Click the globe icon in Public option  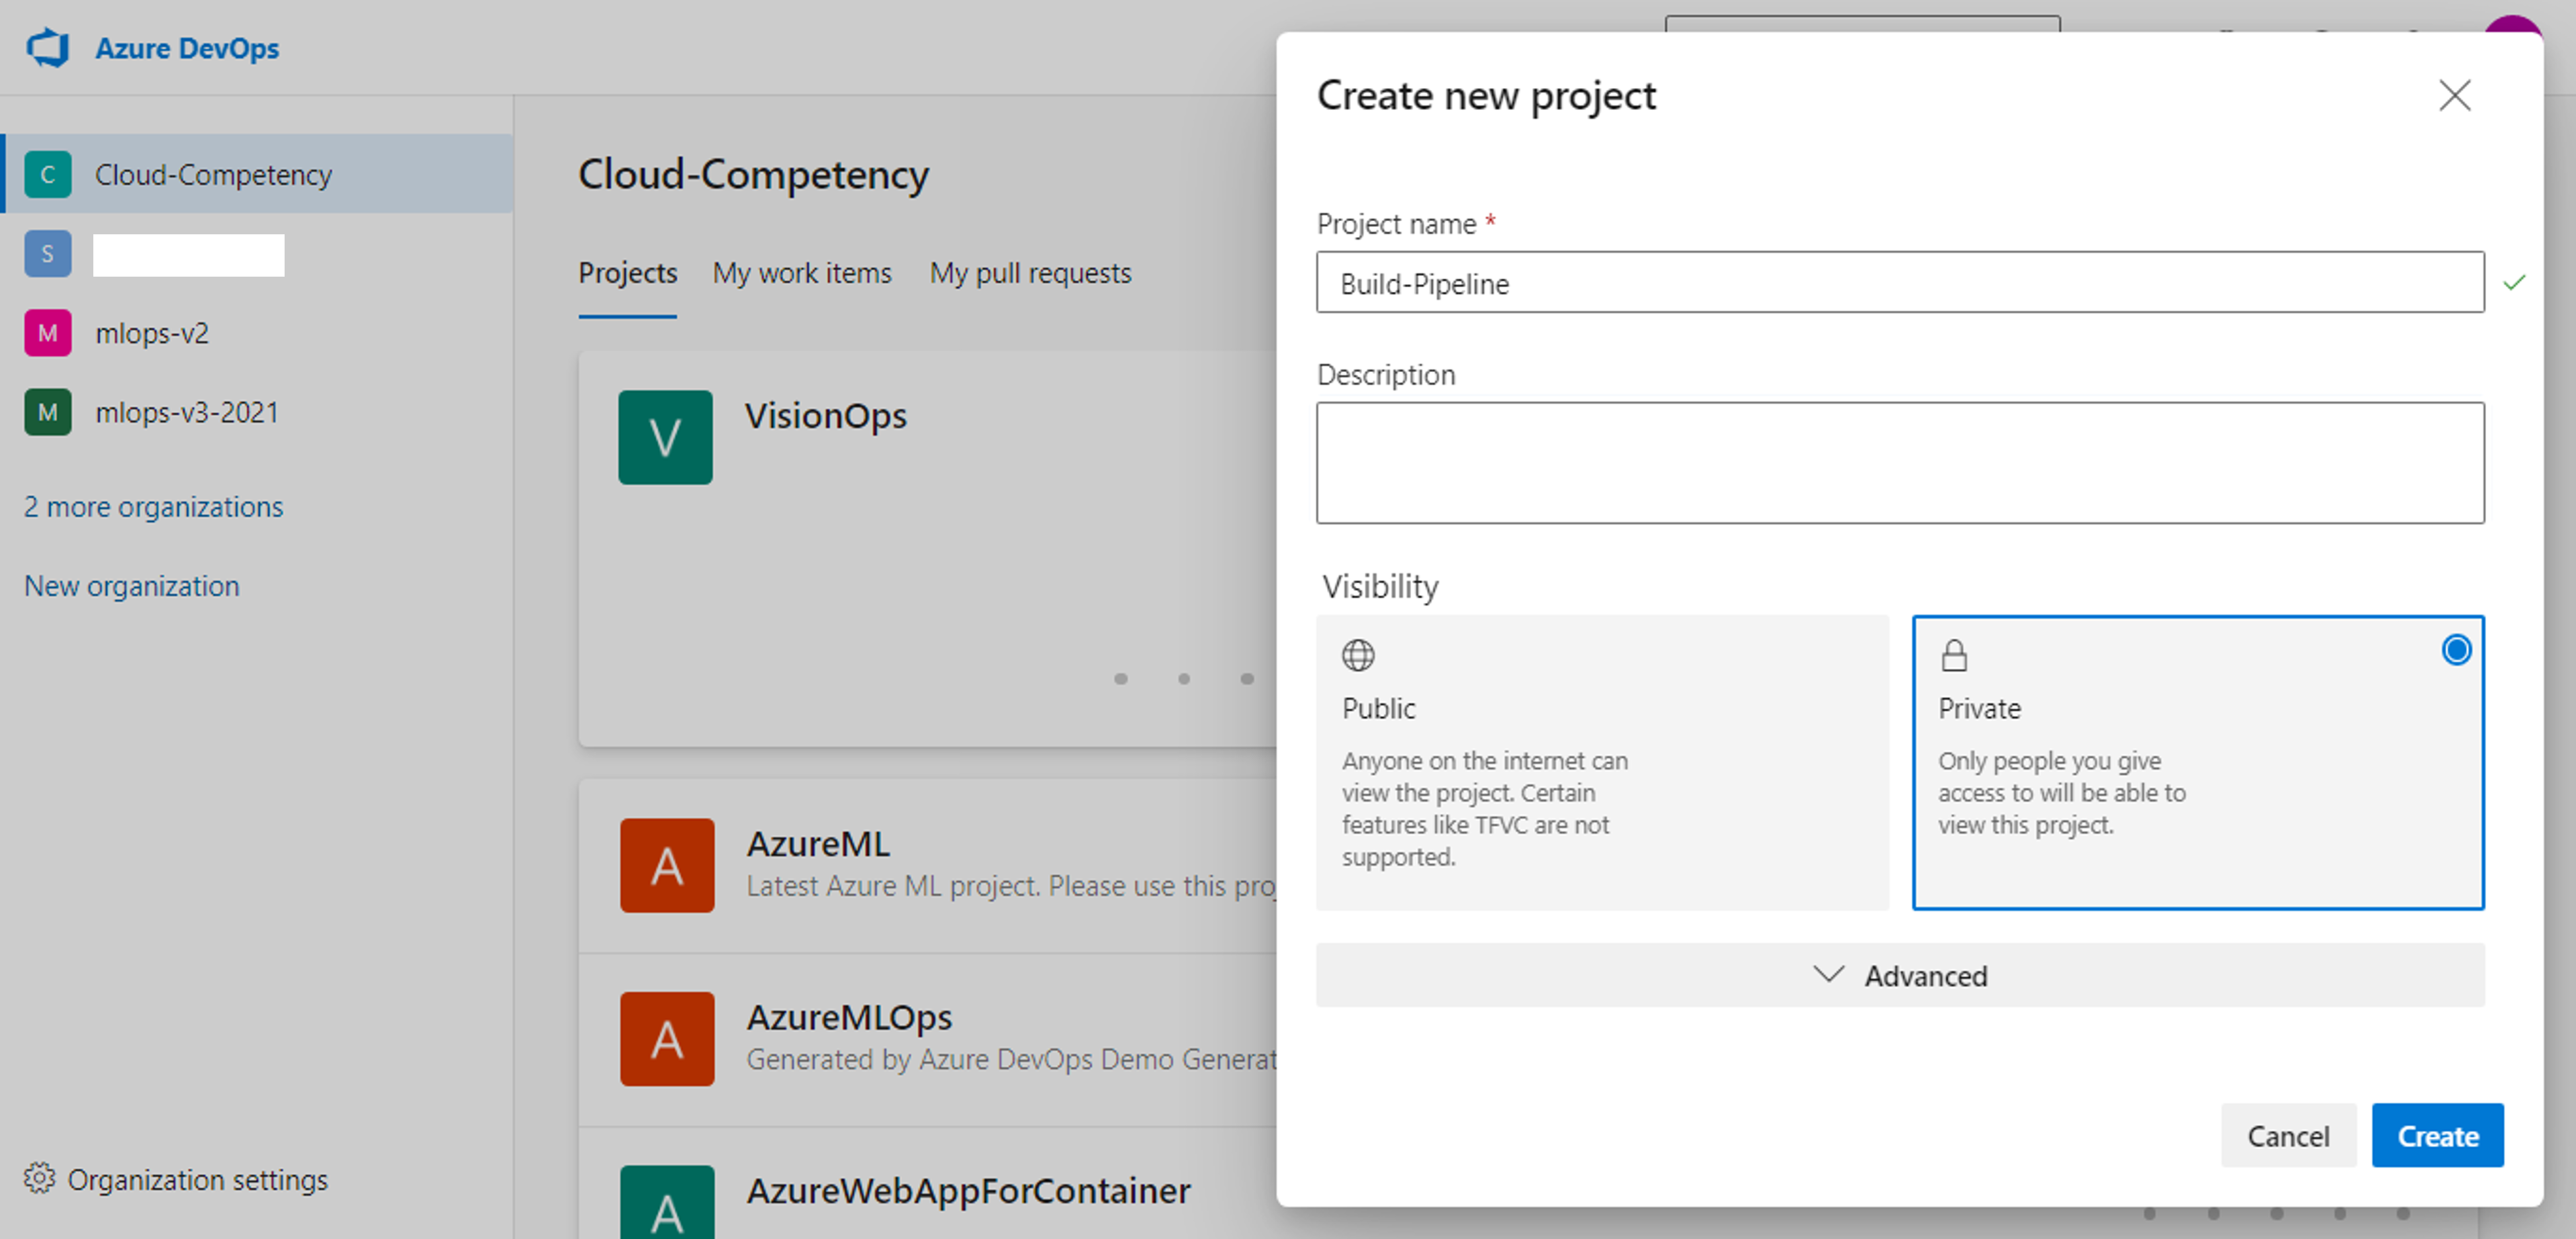click(x=1358, y=656)
